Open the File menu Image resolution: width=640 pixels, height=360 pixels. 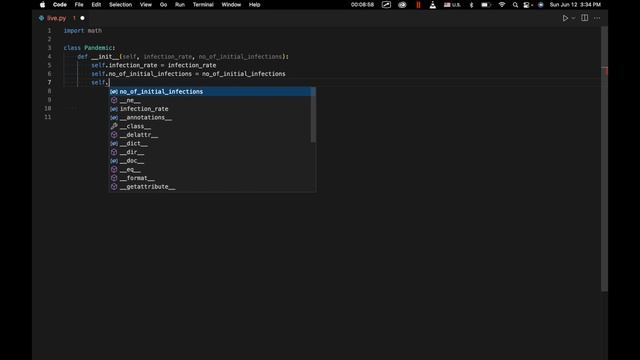click(79, 5)
